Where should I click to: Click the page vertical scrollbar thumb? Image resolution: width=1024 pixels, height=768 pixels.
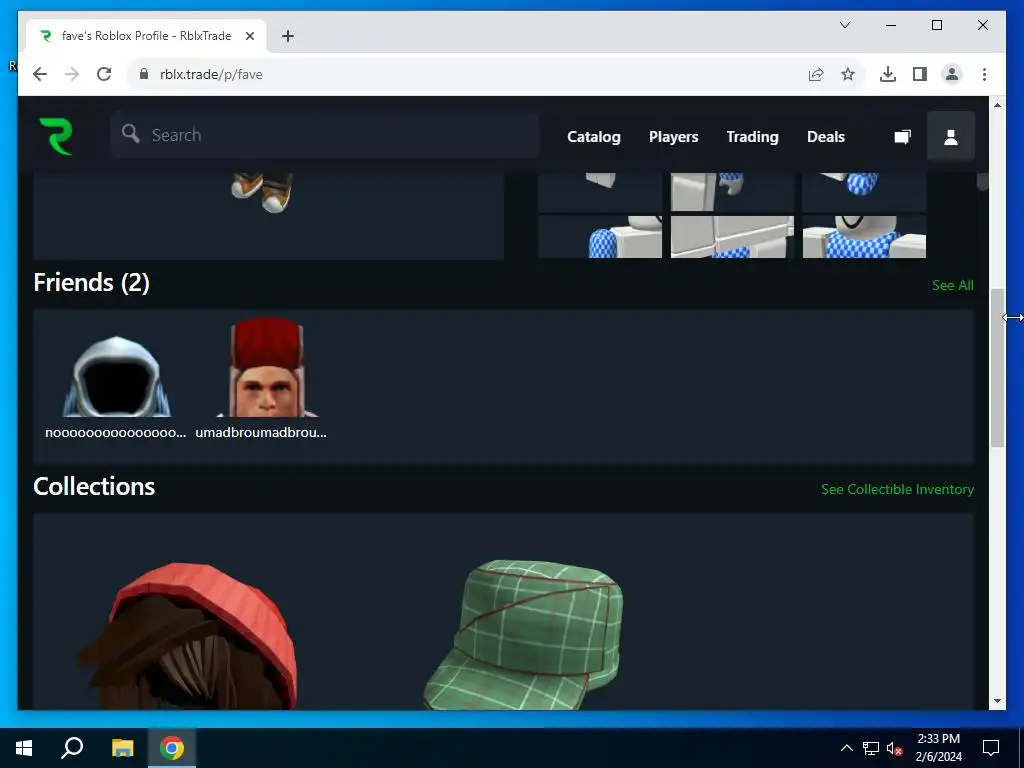pyautogui.click(x=997, y=368)
